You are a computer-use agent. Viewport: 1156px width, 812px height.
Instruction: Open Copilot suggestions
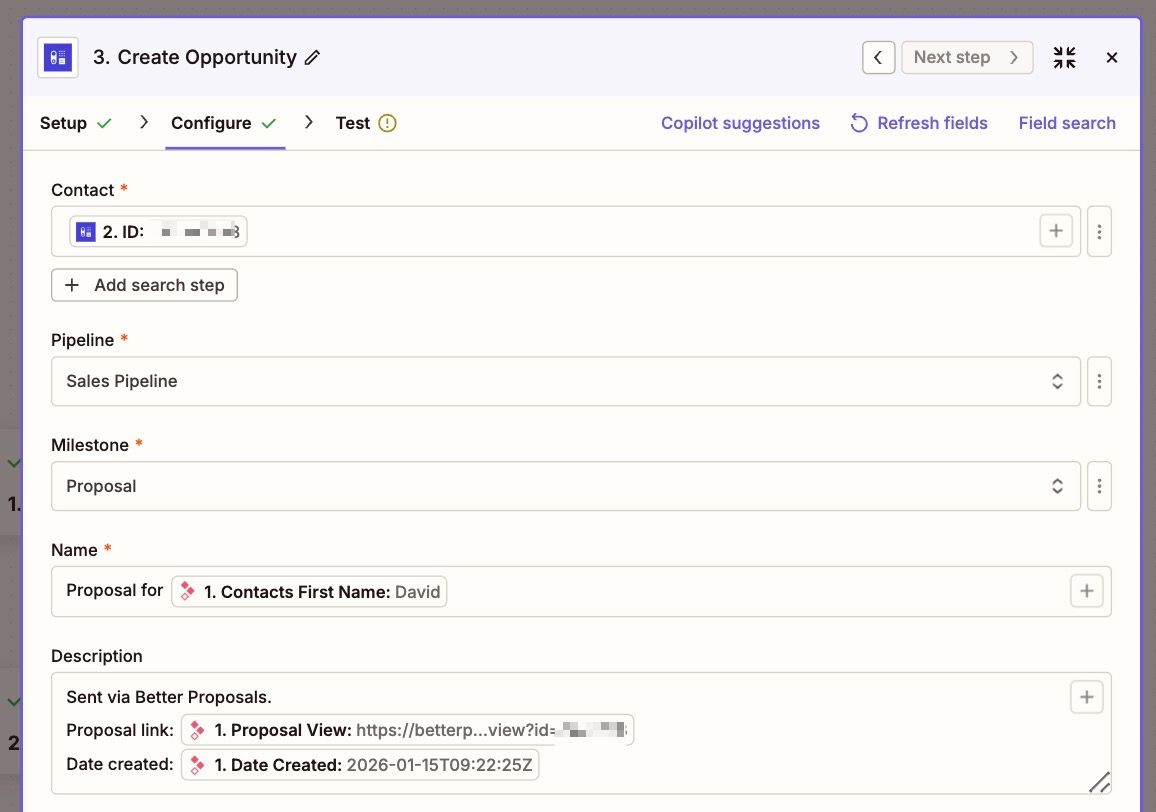[740, 122]
